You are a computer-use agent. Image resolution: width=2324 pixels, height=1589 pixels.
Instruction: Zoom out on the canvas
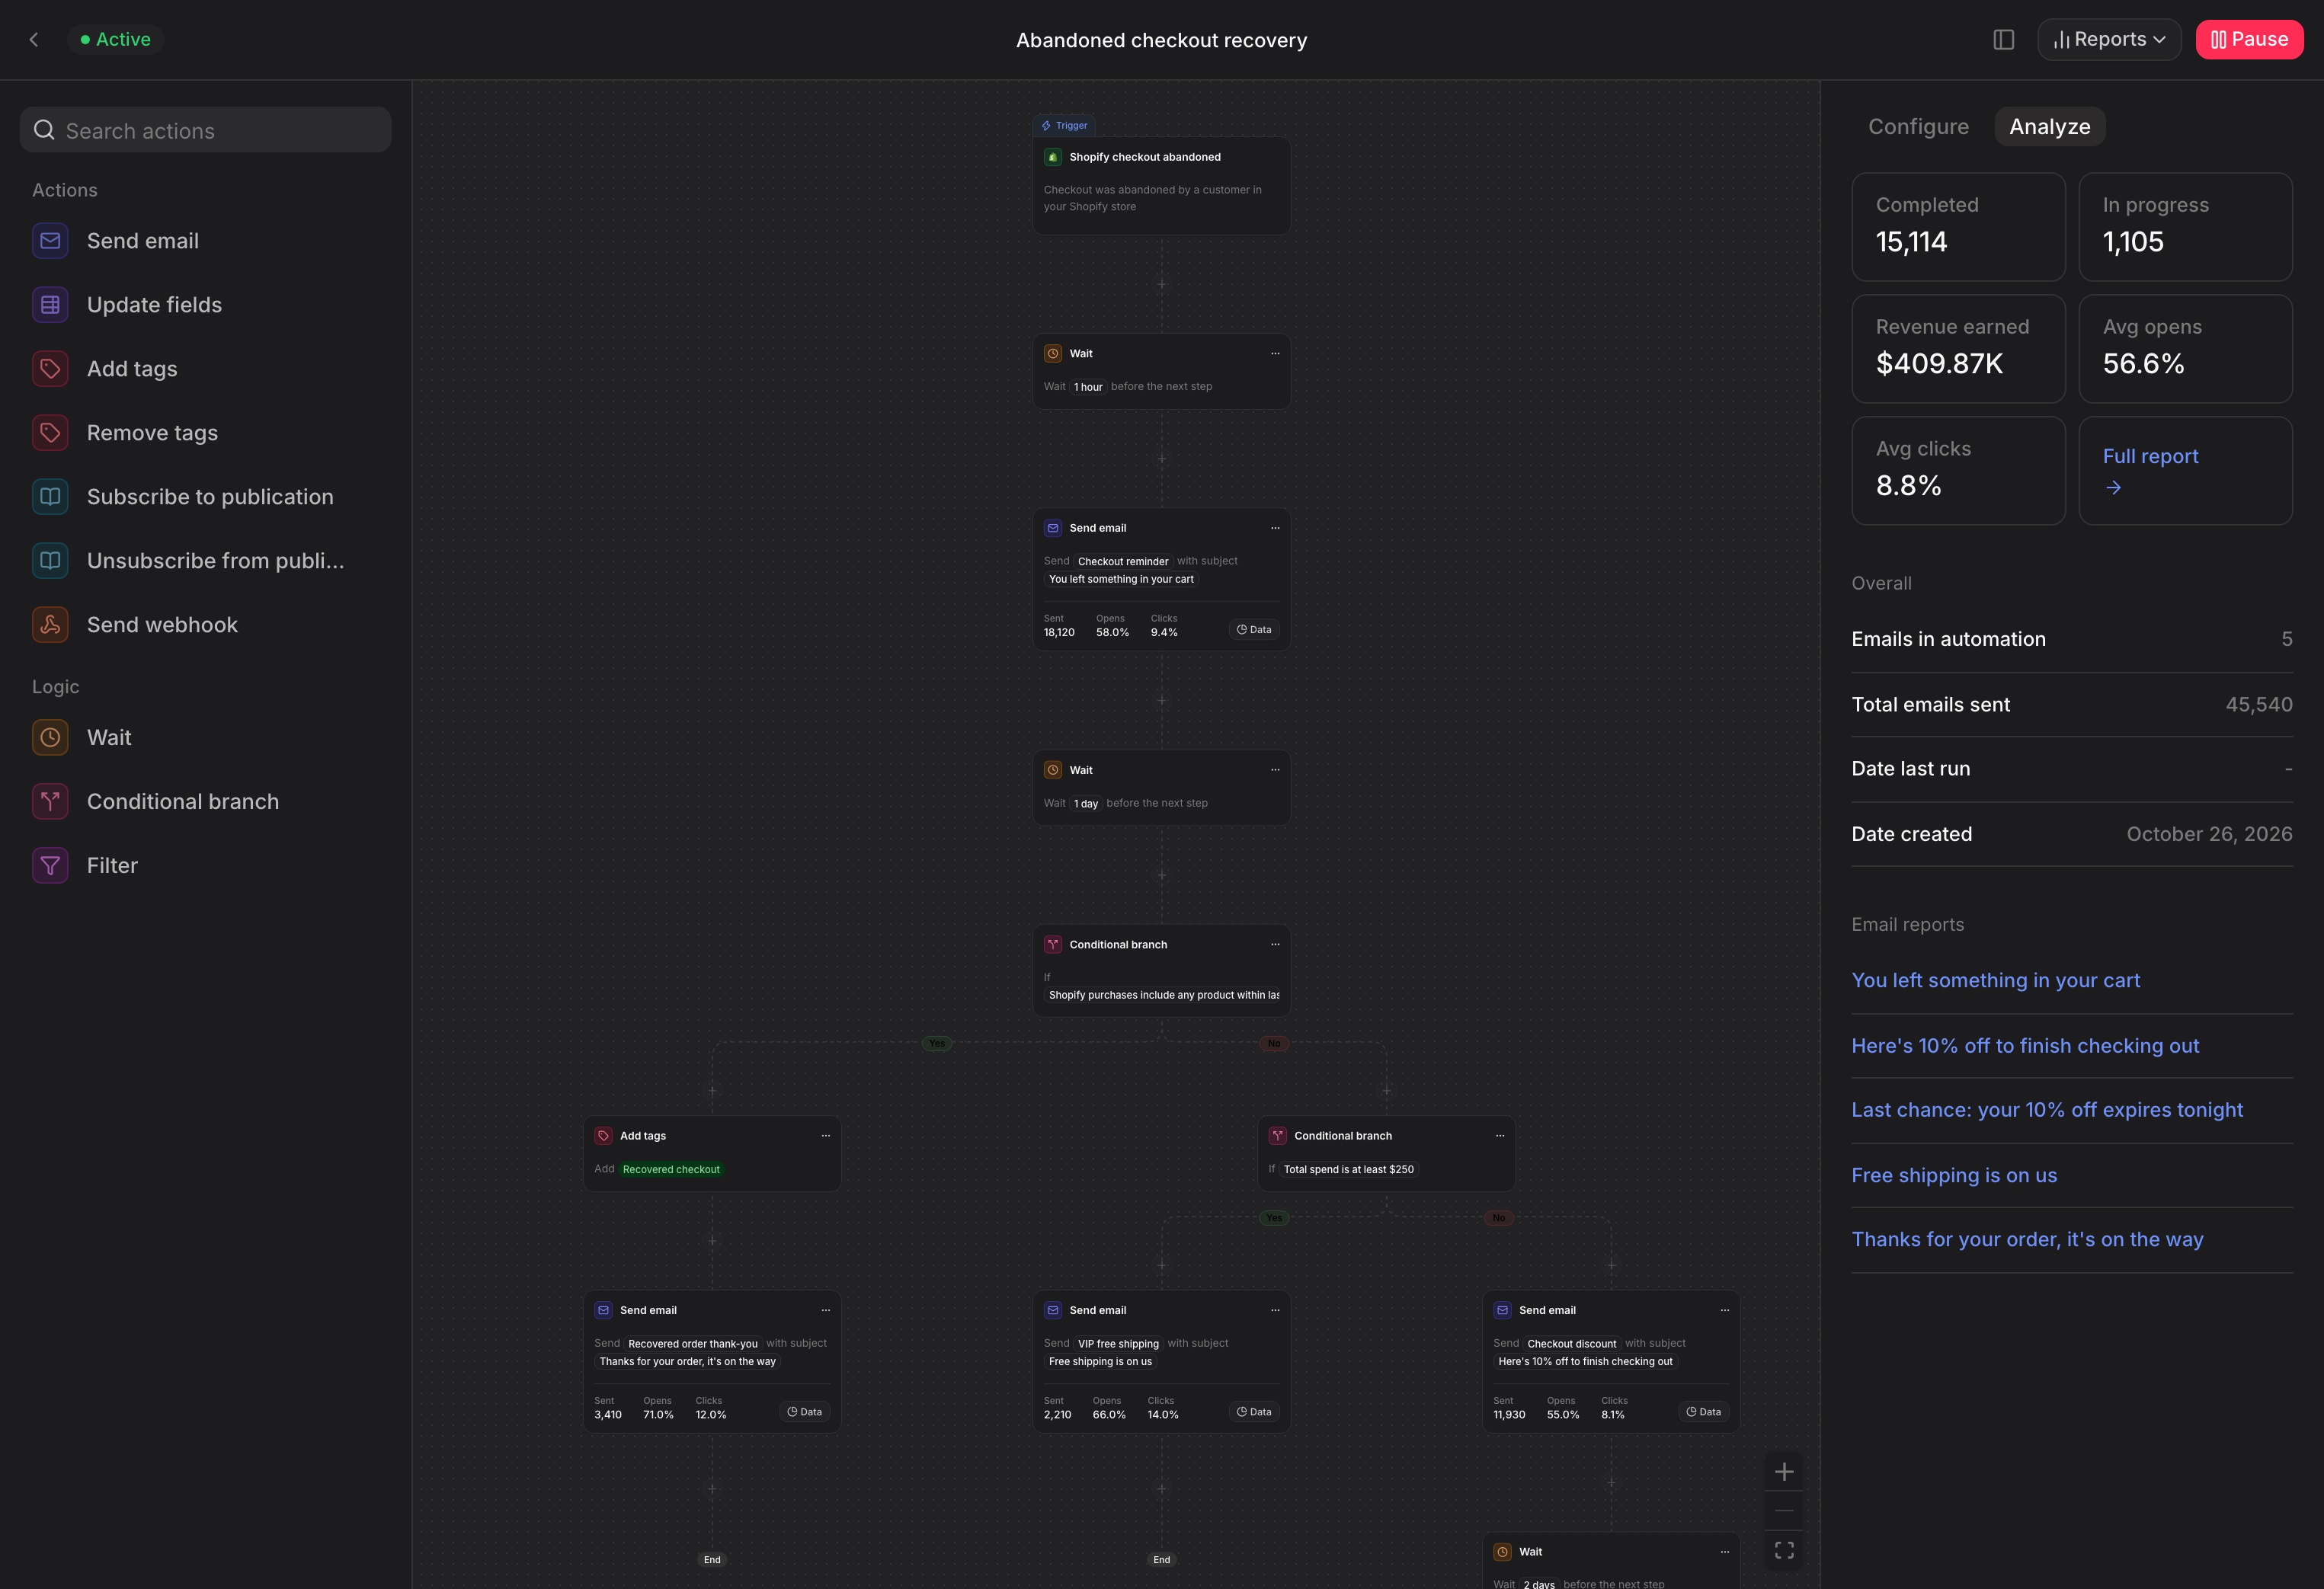click(1784, 1511)
